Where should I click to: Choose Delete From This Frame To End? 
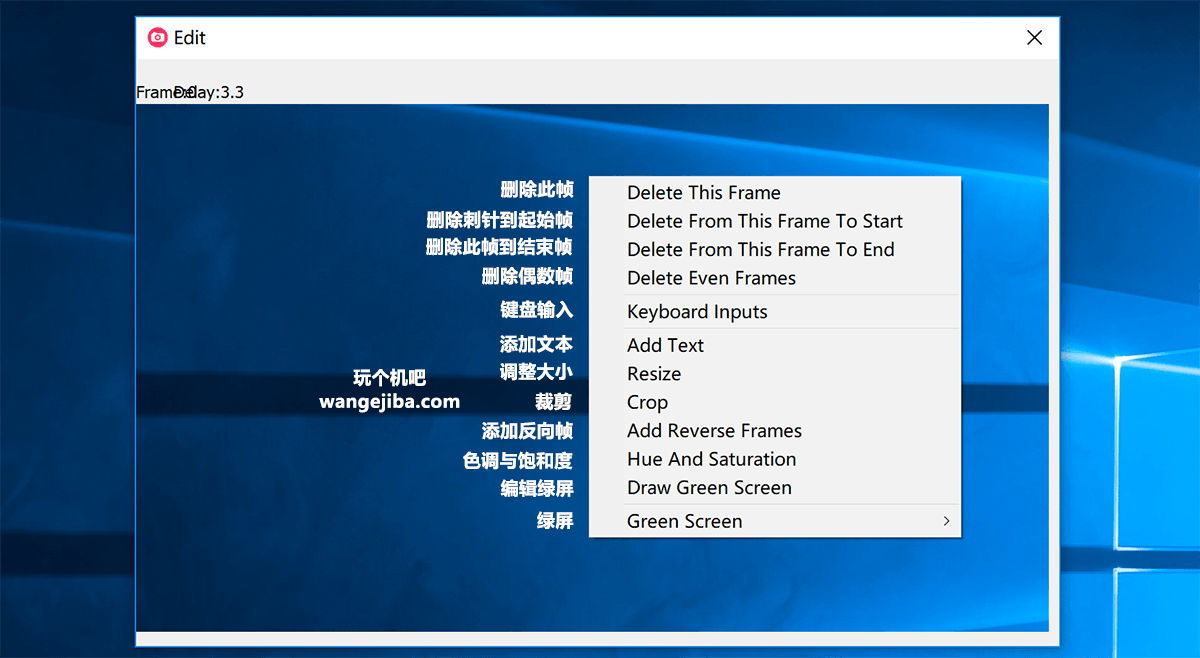point(760,250)
